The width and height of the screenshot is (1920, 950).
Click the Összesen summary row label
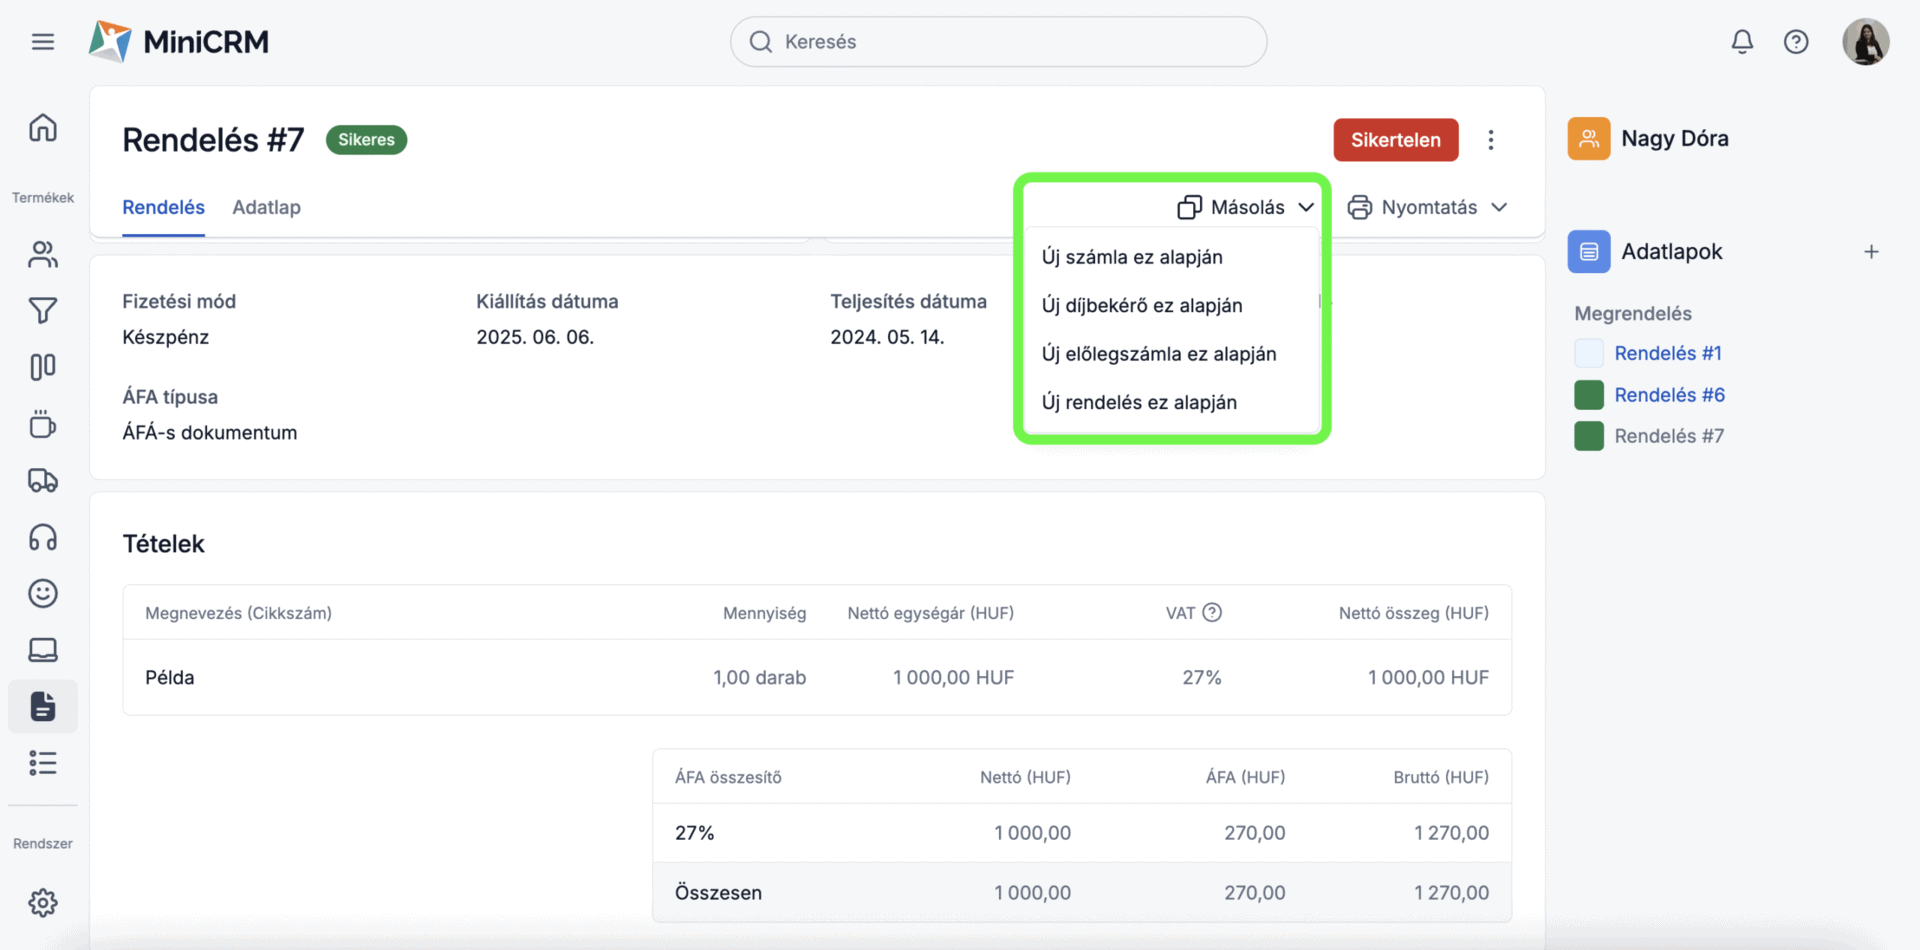pos(718,893)
